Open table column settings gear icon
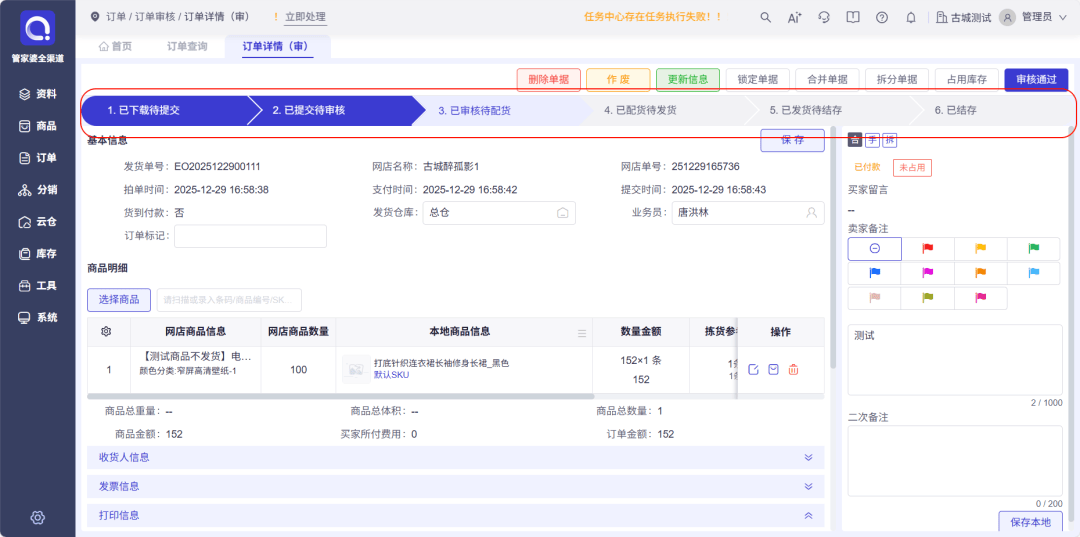 click(107, 332)
